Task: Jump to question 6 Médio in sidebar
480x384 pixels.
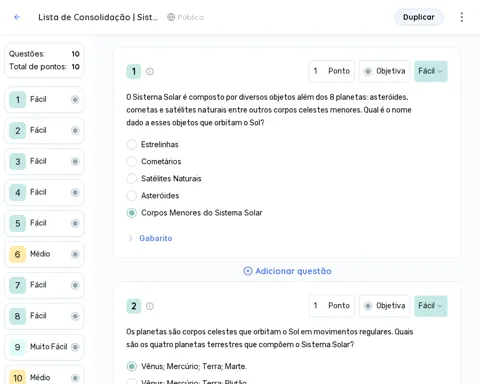Action: click(x=44, y=254)
